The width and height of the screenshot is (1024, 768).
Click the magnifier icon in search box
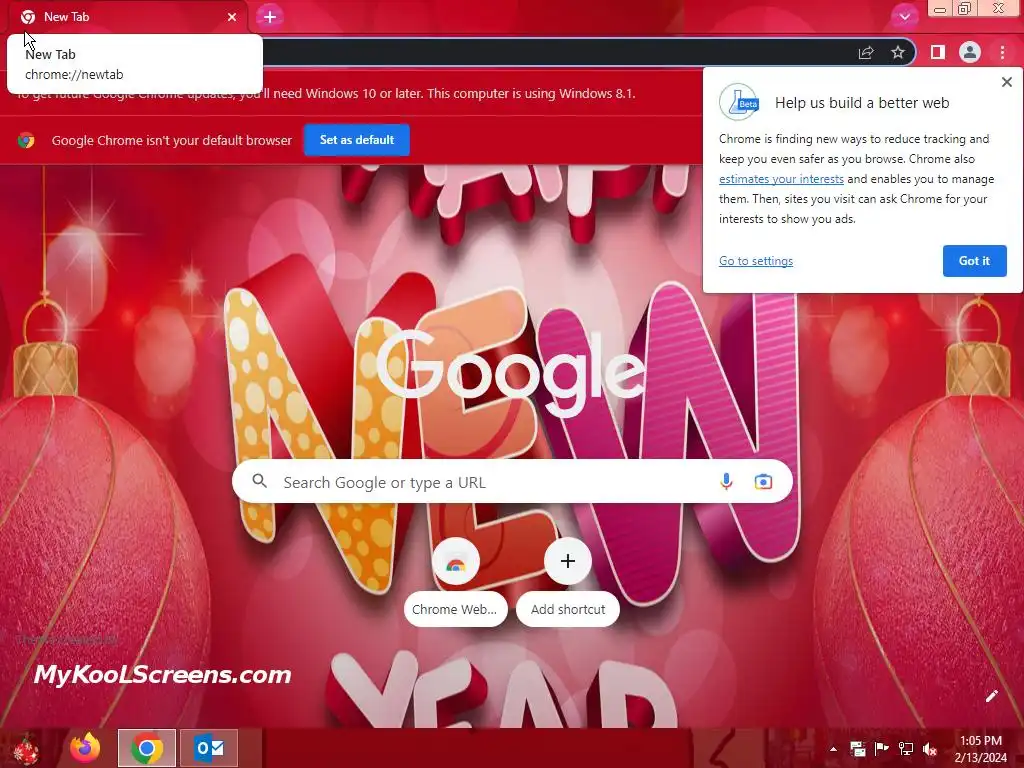[x=260, y=481]
